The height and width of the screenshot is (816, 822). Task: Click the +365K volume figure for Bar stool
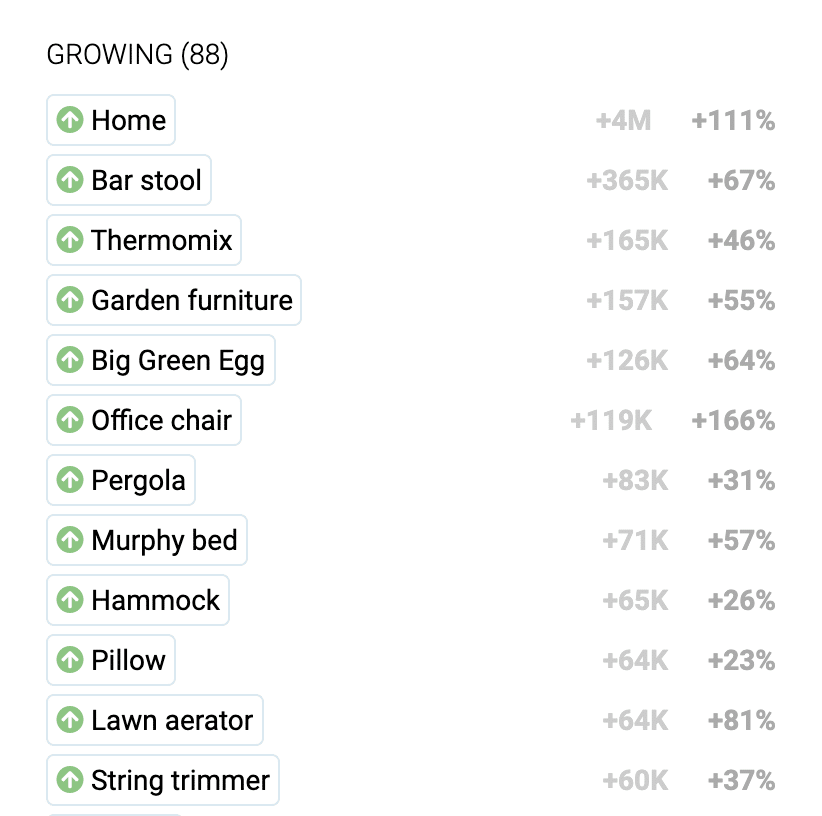tap(627, 180)
